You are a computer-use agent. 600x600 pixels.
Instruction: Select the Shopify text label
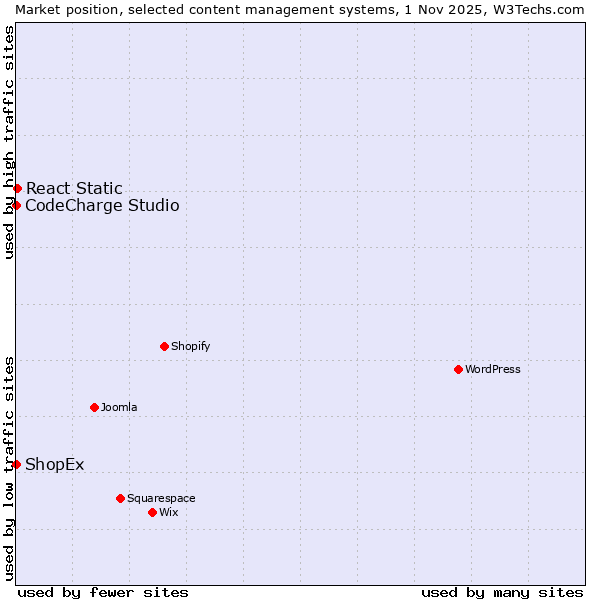190,346
